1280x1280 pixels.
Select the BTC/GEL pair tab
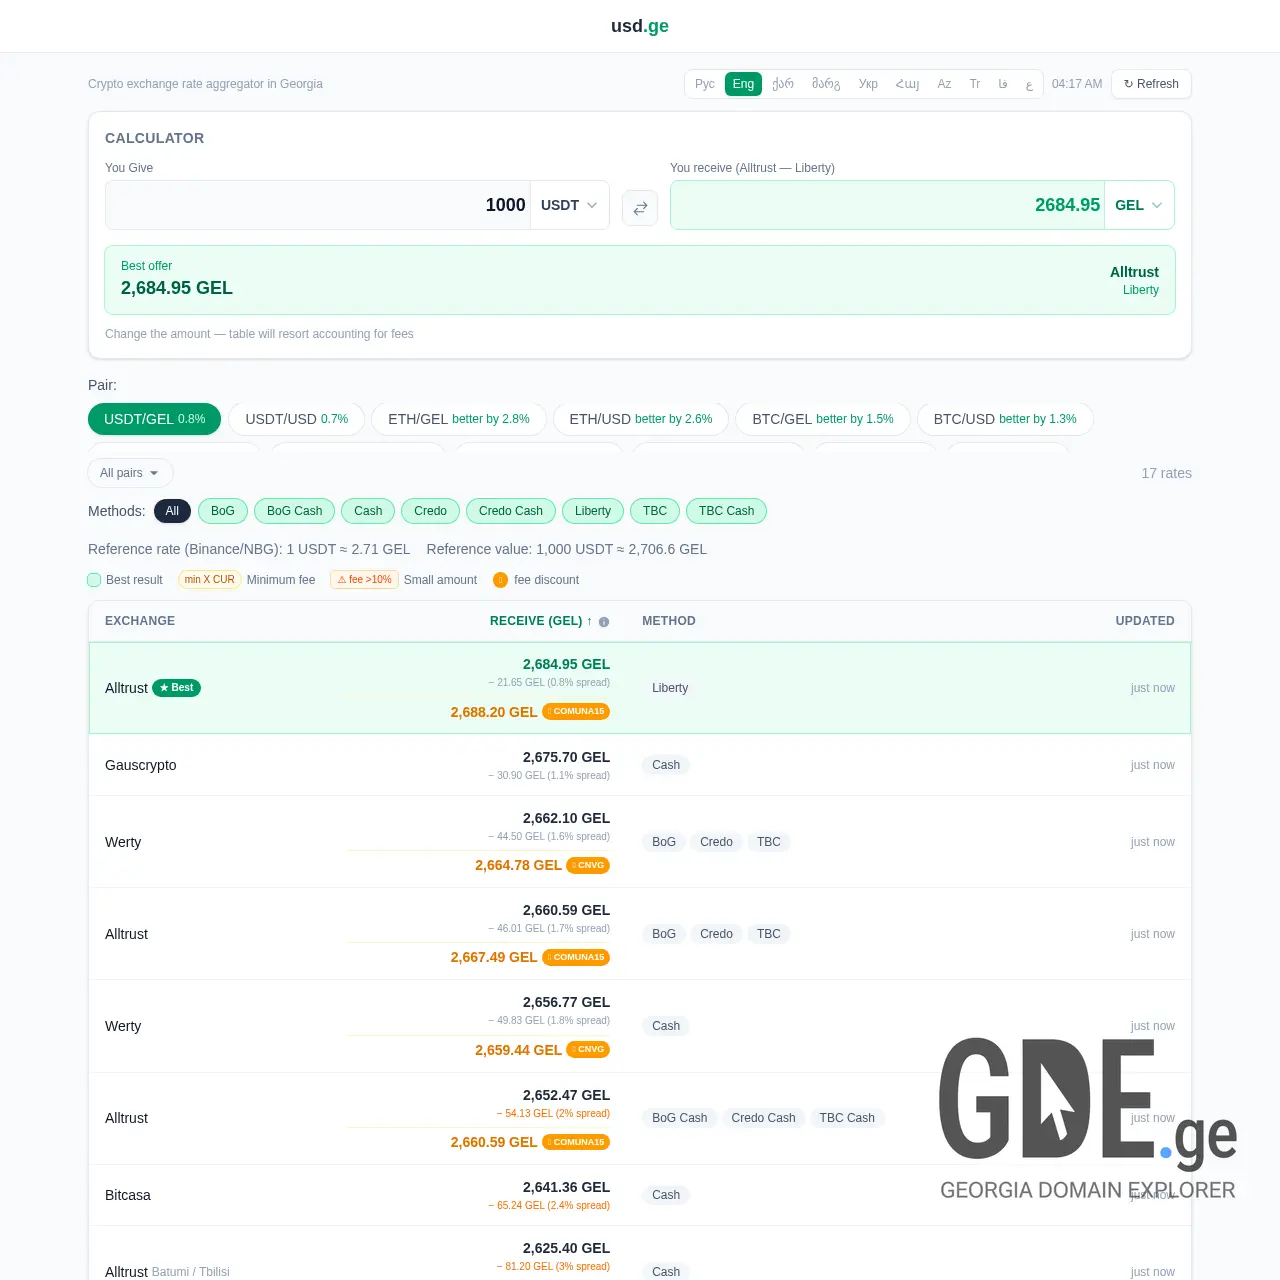click(823, 419)
